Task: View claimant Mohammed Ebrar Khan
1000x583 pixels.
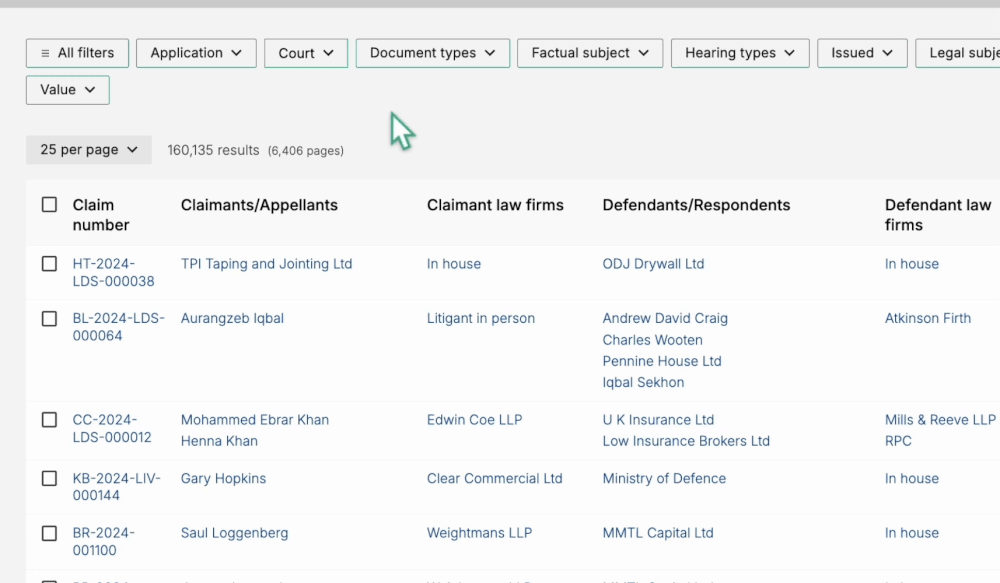Action: (x=255, y=420)
